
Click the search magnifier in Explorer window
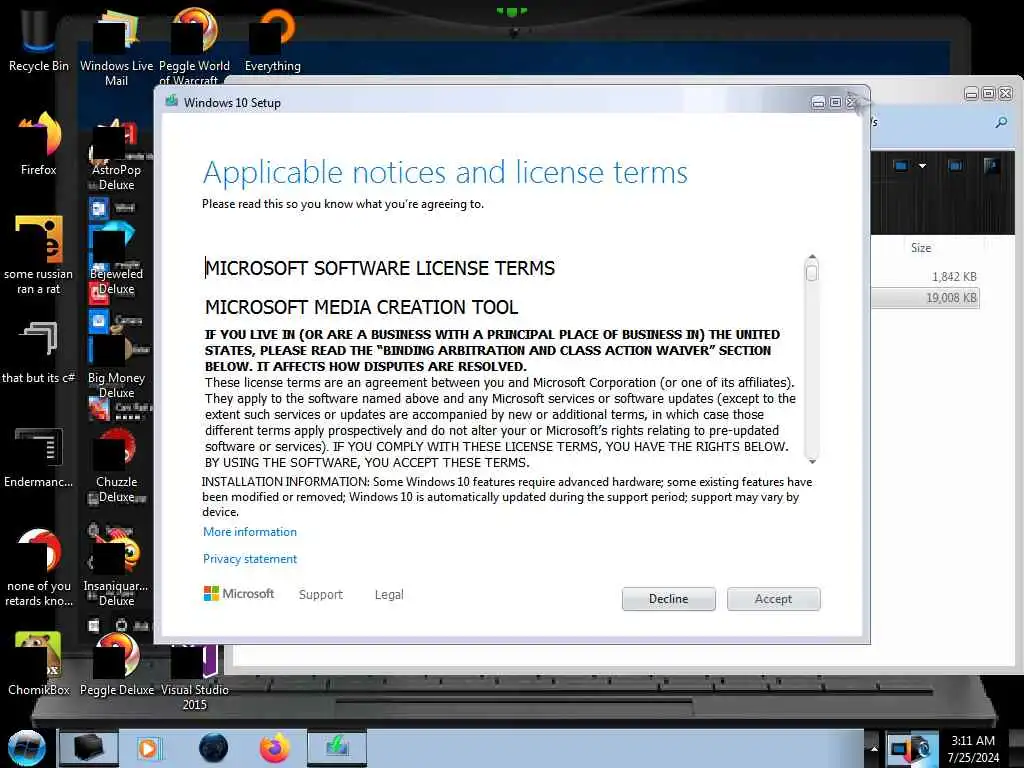[1001, 122]
